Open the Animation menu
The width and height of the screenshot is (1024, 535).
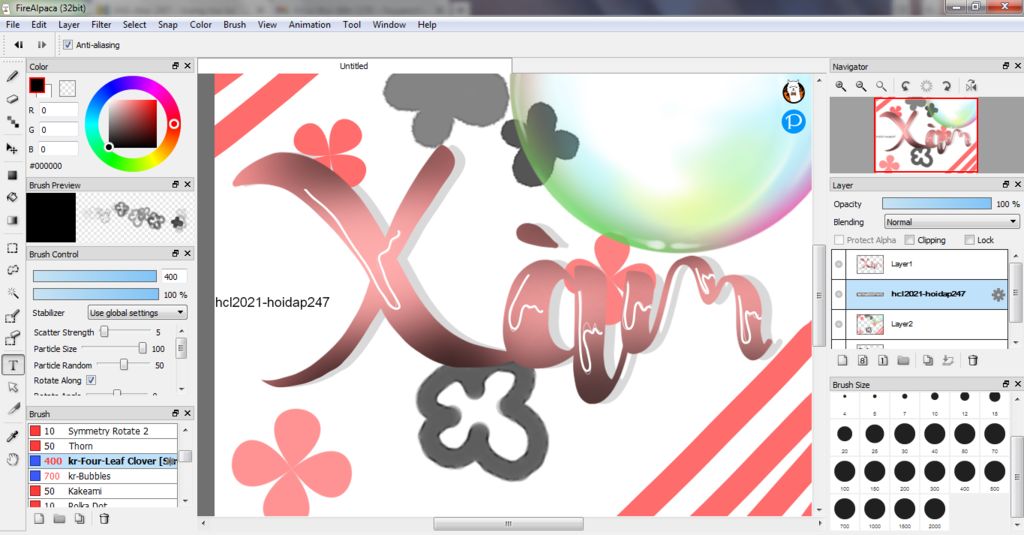(310, 25)
